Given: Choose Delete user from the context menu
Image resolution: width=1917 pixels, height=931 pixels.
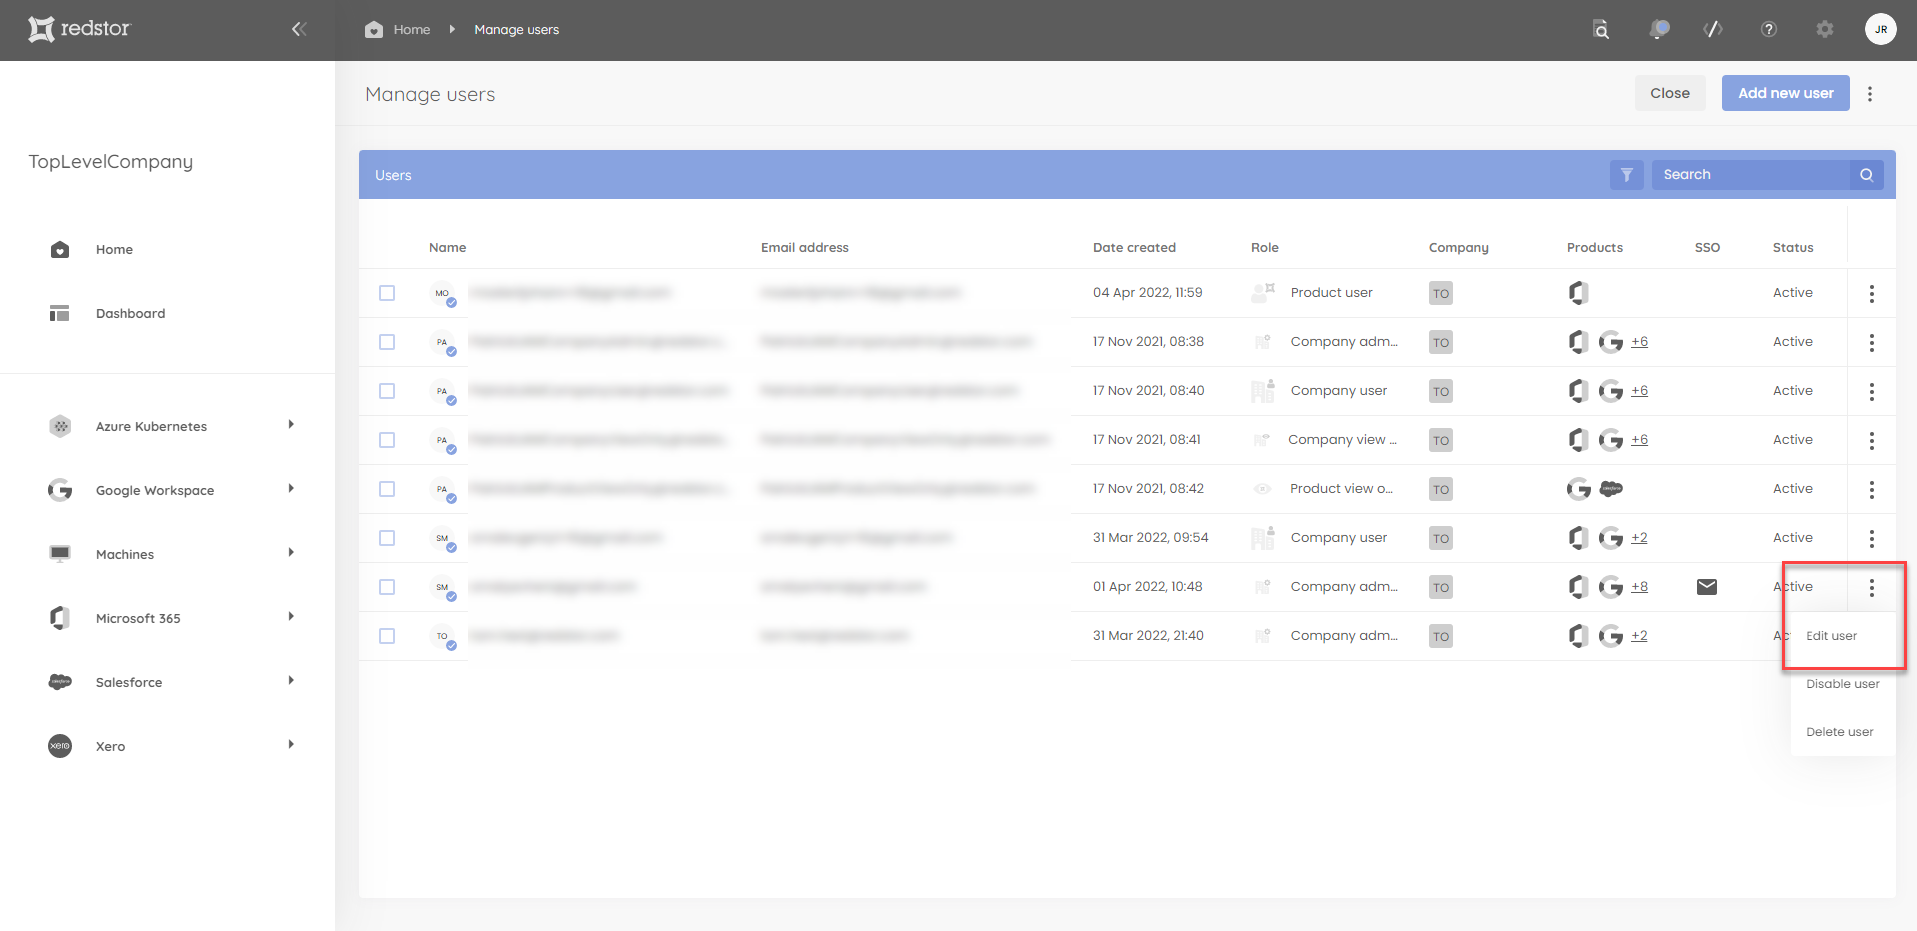Looking at the screenshot, I should coord(1842,732).
